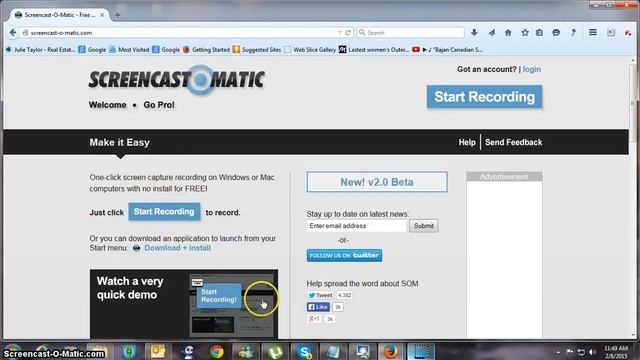Open the Getting Started bookmark
This screenshot has width=640, height=360.
click(x=206, y=49)
